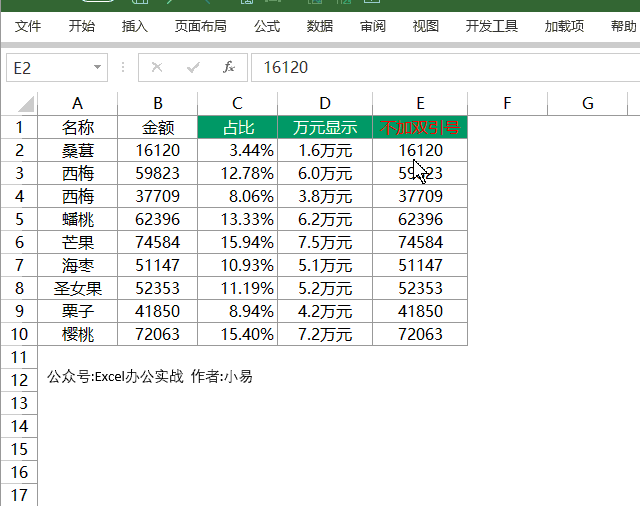640x506 pixels.
Task: Select percentage cell 3.44%
Action: pos(238,150)
